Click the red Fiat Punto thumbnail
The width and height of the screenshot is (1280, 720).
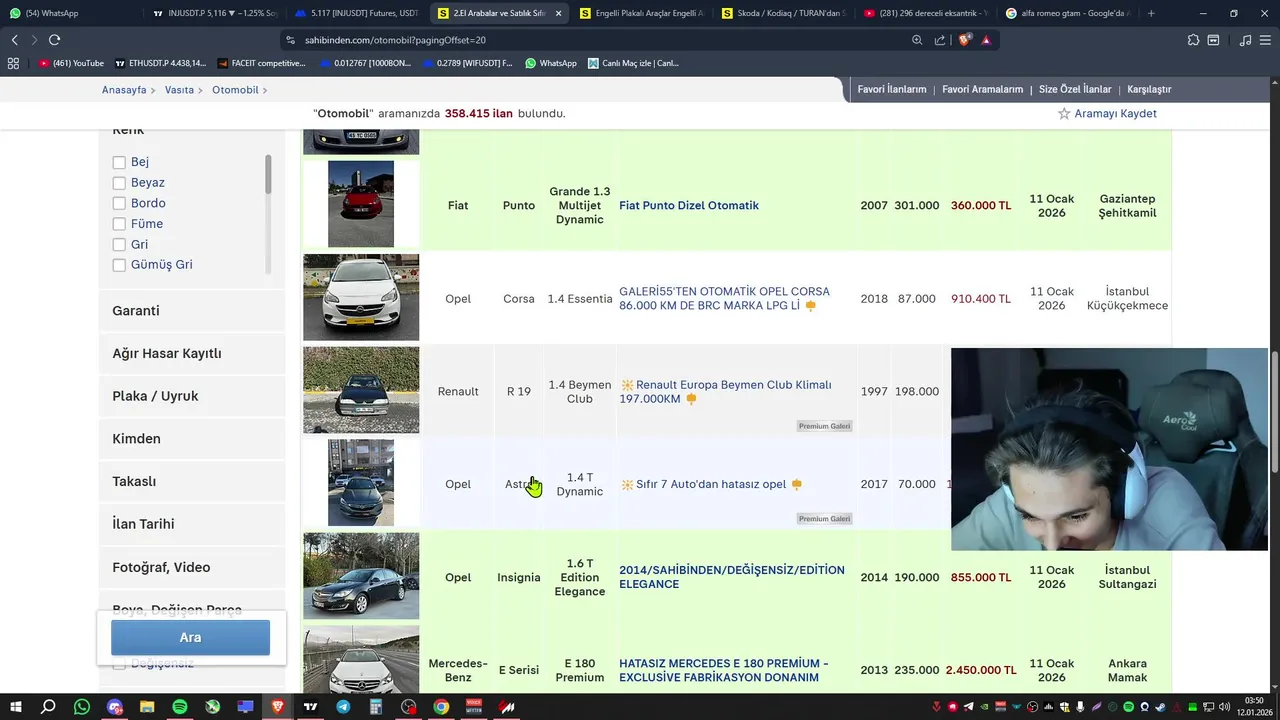(x=361, y=204)
